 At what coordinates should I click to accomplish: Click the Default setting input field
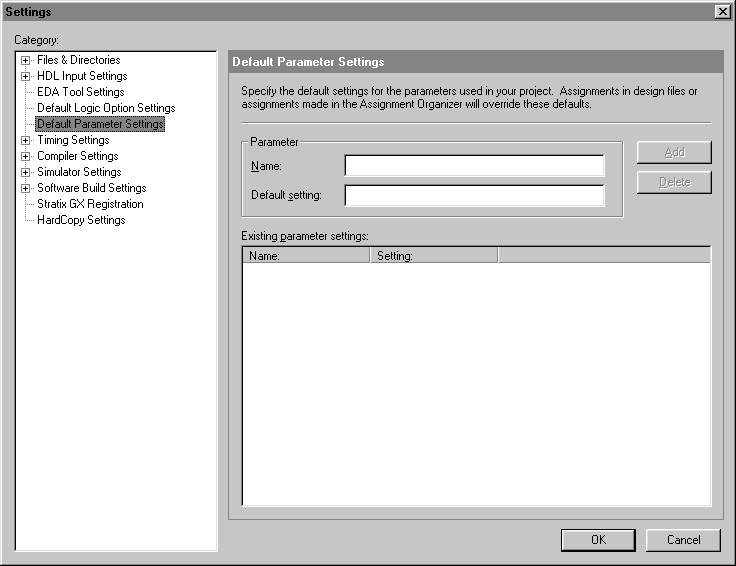pyautogui.click(x=474, y=195)
